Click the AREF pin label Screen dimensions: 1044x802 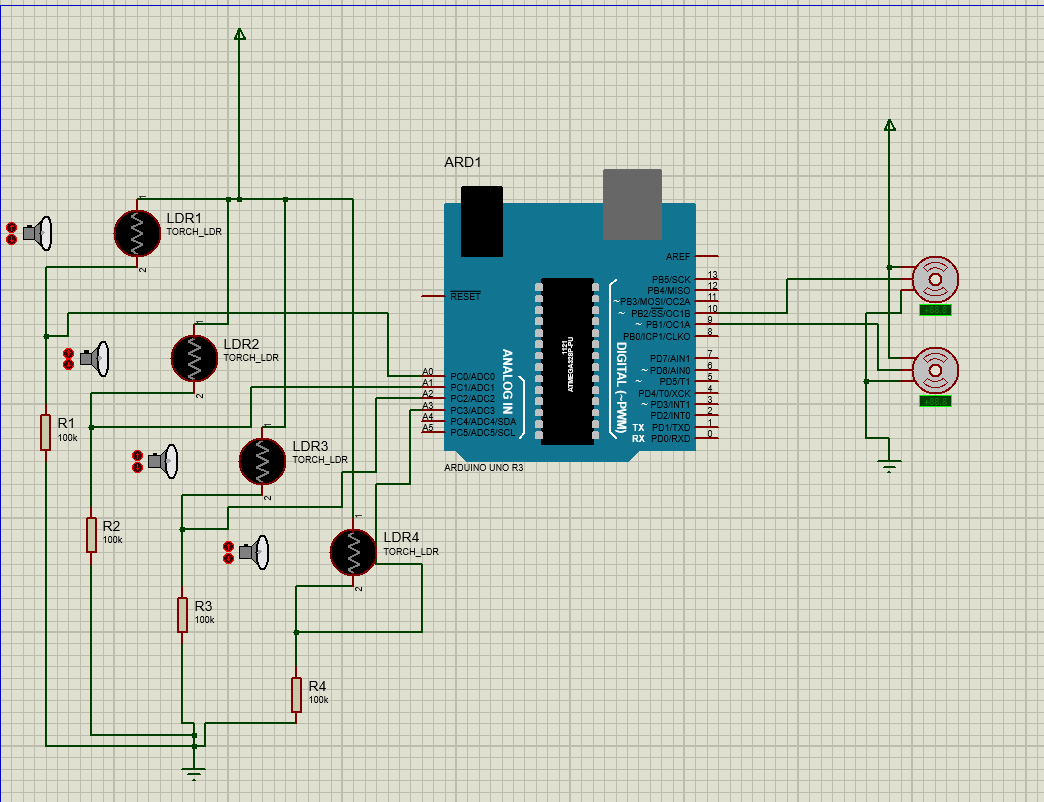[x=678, y=256]
